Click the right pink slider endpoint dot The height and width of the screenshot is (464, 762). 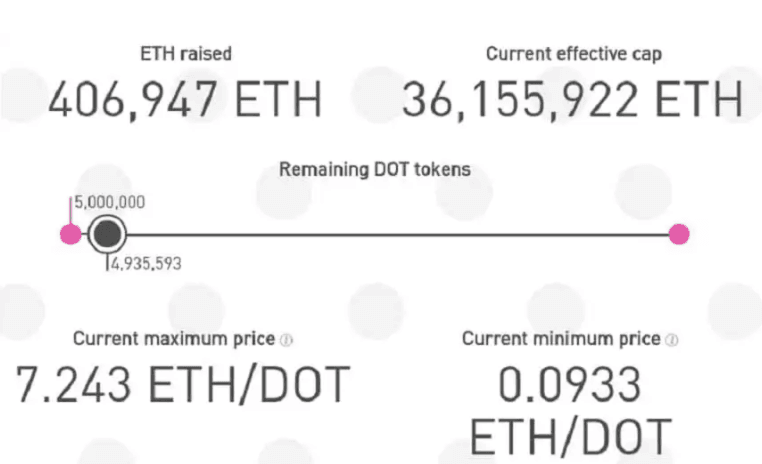click(x=679, y=235)
